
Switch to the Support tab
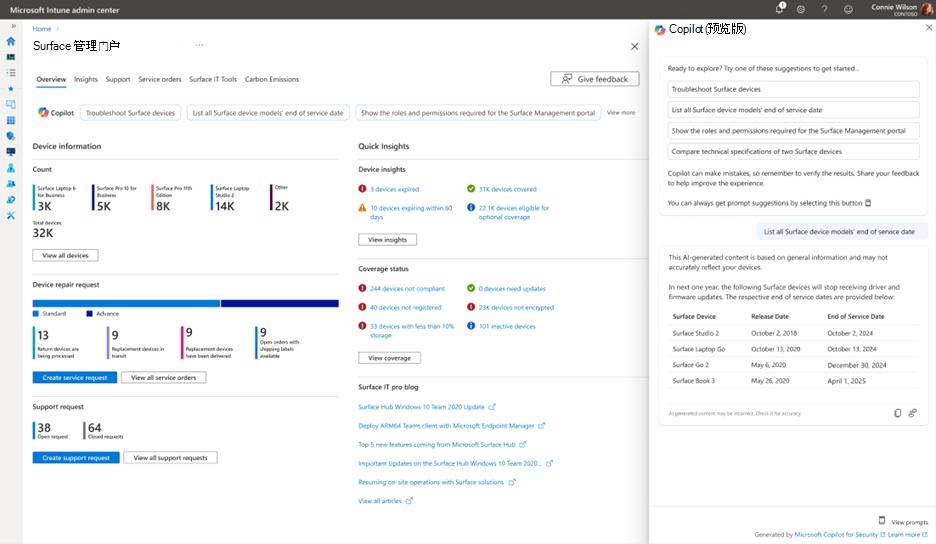[x=118, y=79]
